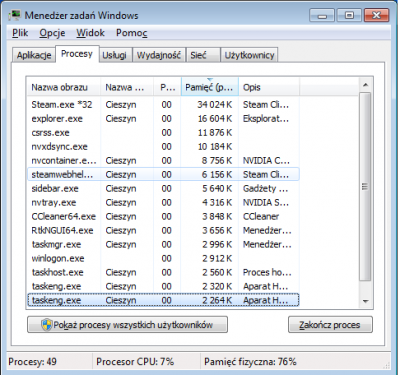Open the Widok menu
This screenshot has height=375, width=400.
click(90, 33)
